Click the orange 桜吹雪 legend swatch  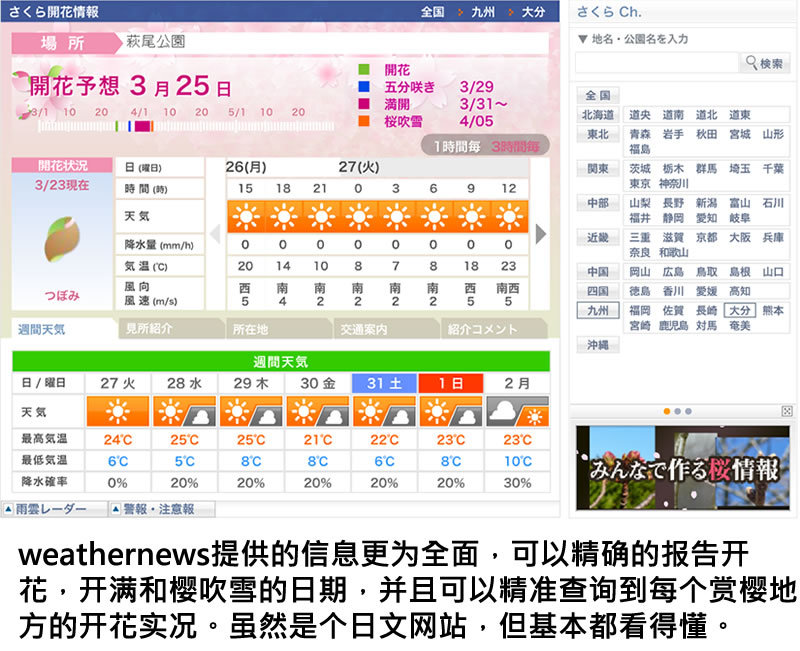pyautogui.click(x=364, y=121)
